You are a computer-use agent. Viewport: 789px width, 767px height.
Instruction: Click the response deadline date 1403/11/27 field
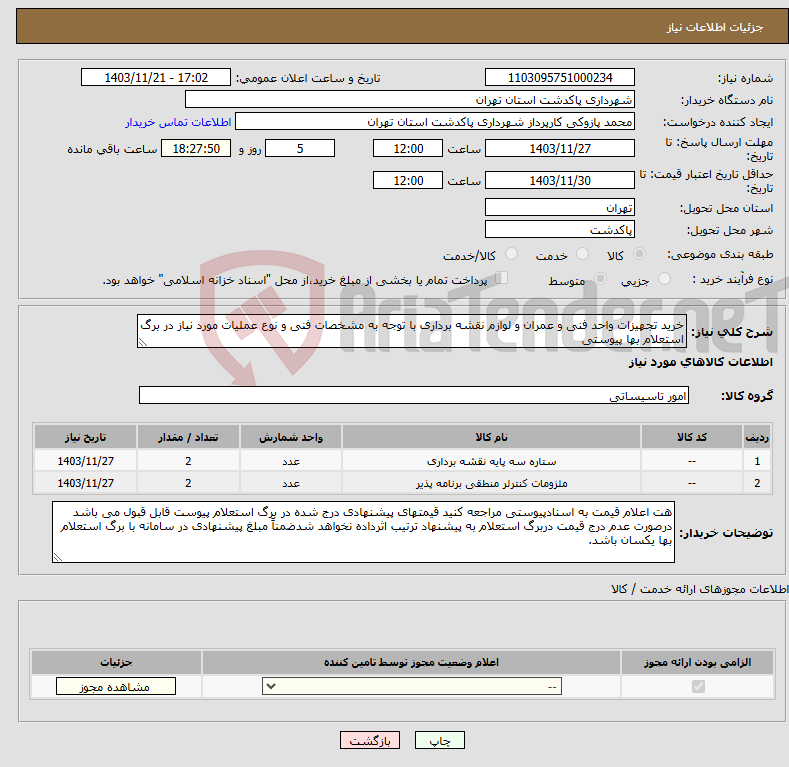[560, 148]
